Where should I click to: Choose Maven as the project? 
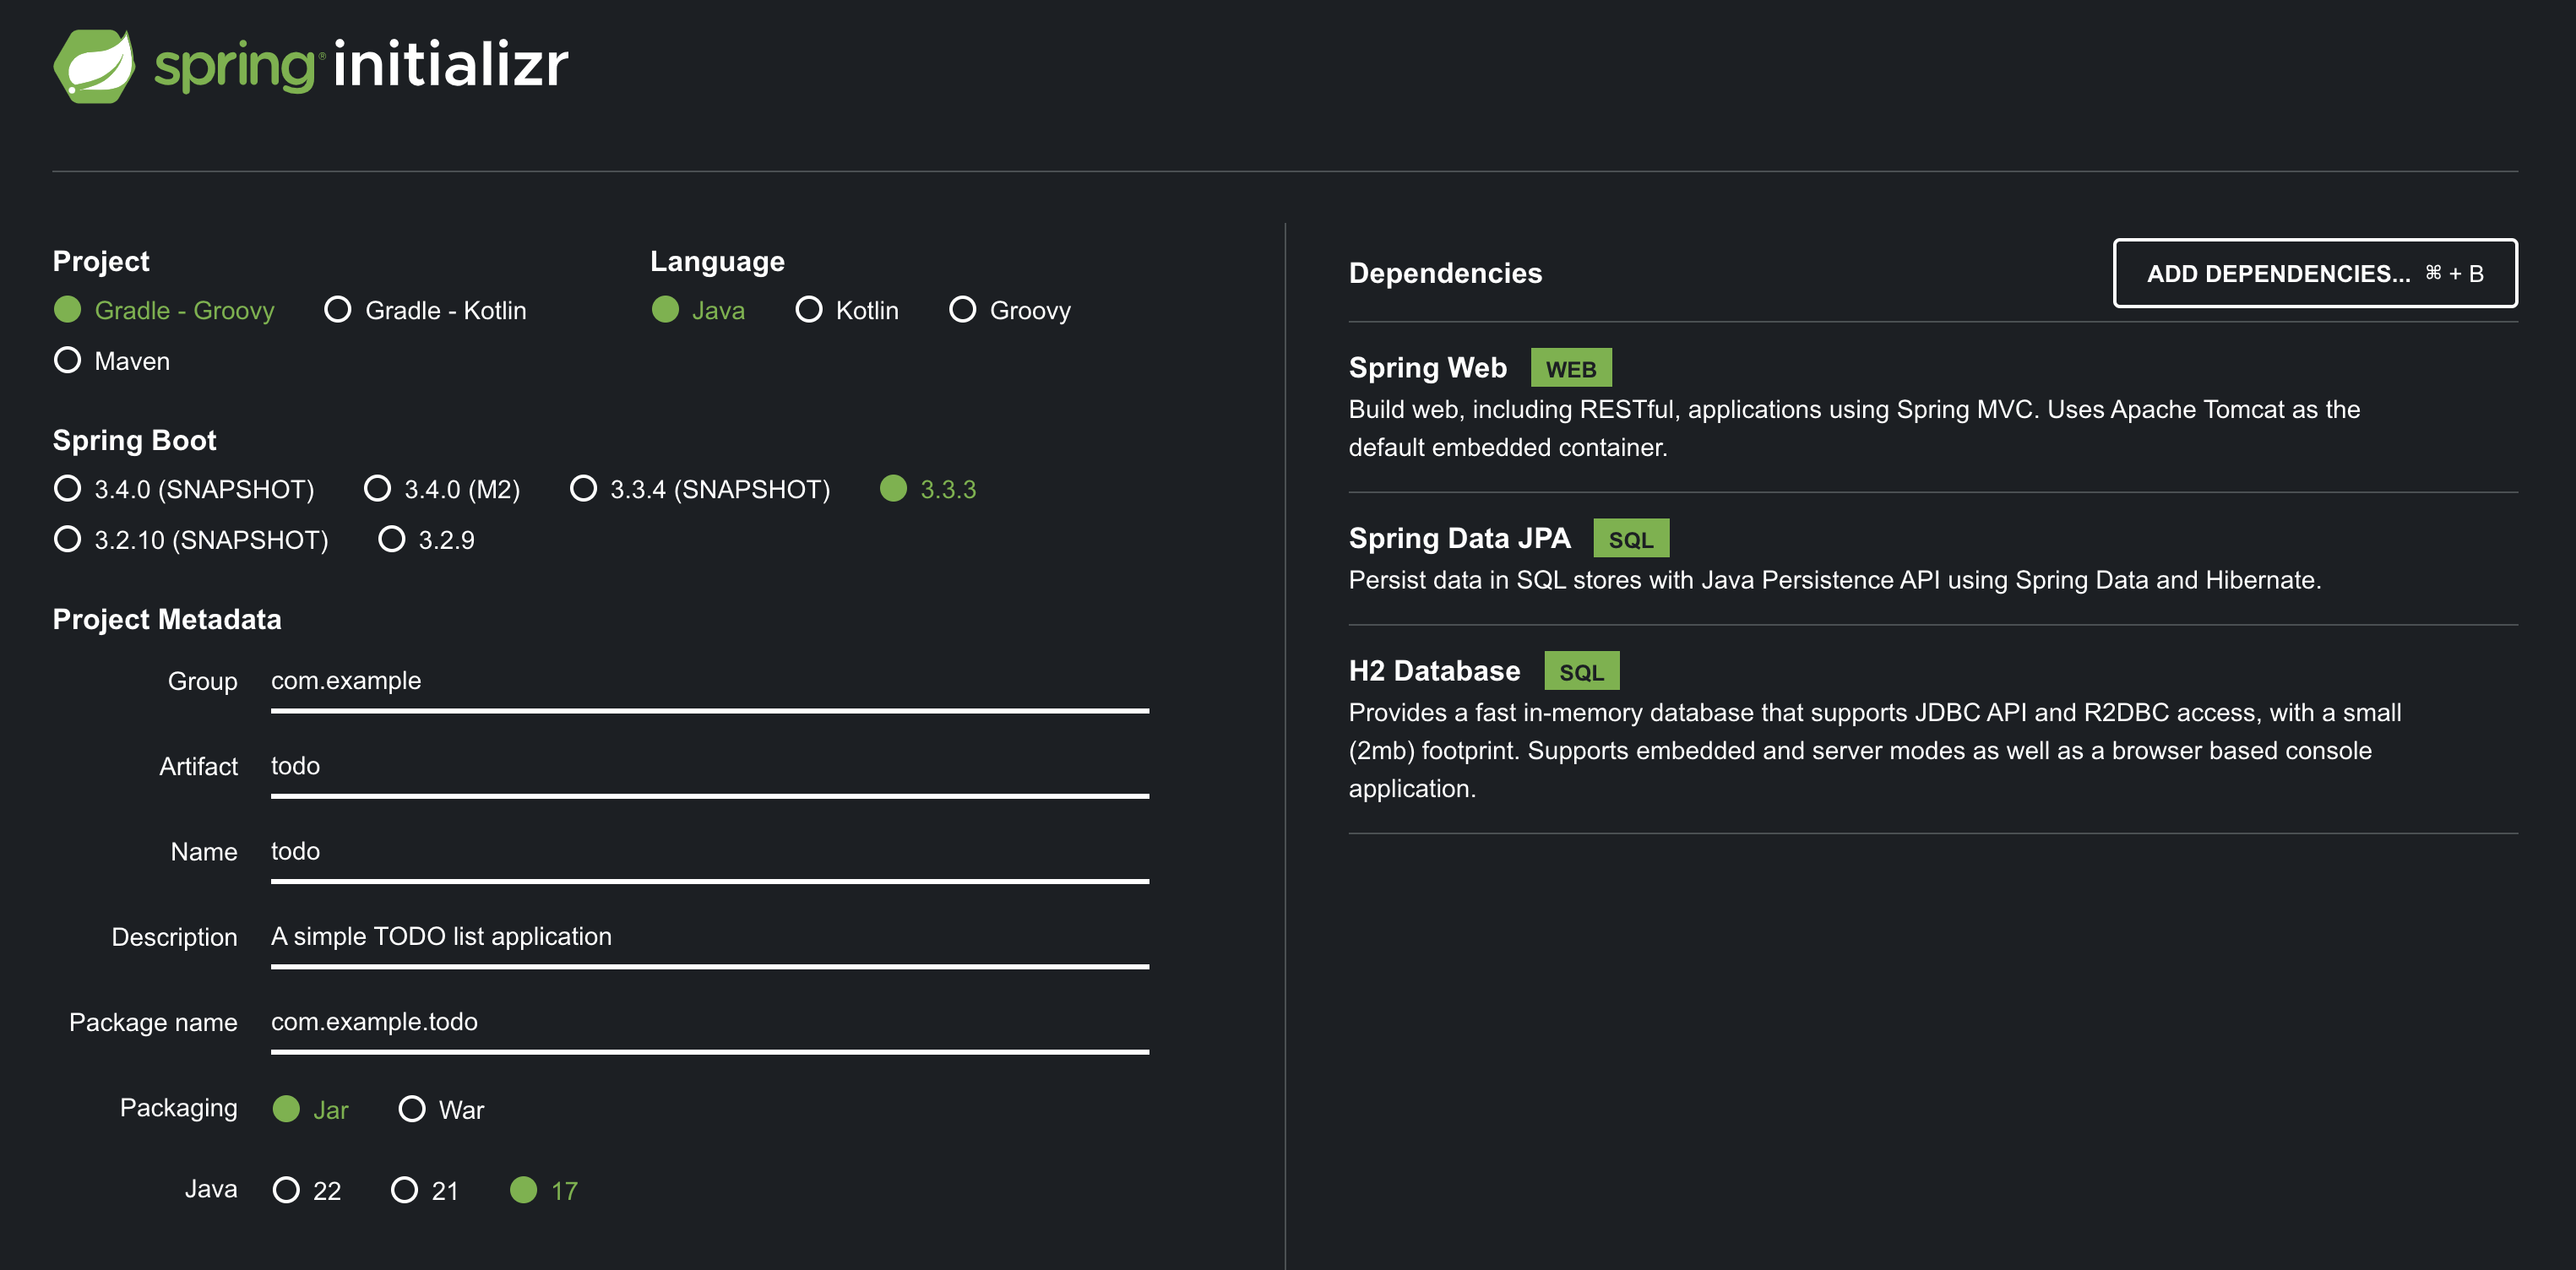point(67,360)
